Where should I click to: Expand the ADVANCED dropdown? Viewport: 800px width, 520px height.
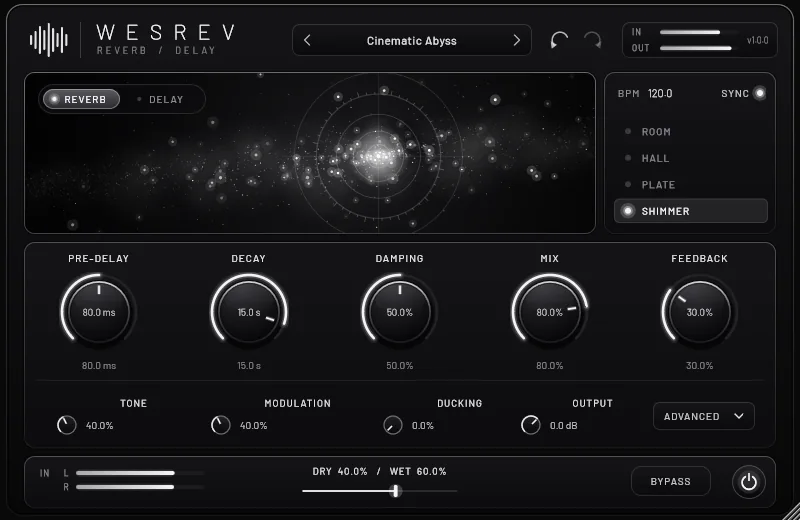pos(704,416)
